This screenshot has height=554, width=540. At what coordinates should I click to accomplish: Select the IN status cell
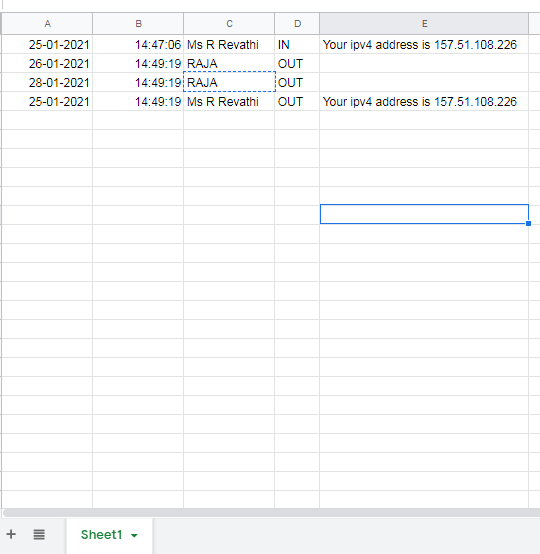point(297,45)
